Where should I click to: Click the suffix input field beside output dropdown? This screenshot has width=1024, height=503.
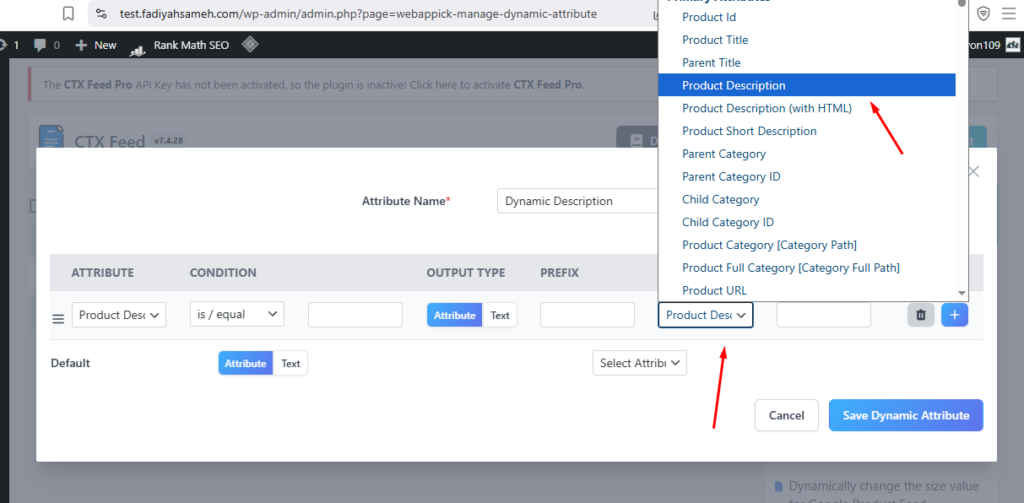click(824, 315)
